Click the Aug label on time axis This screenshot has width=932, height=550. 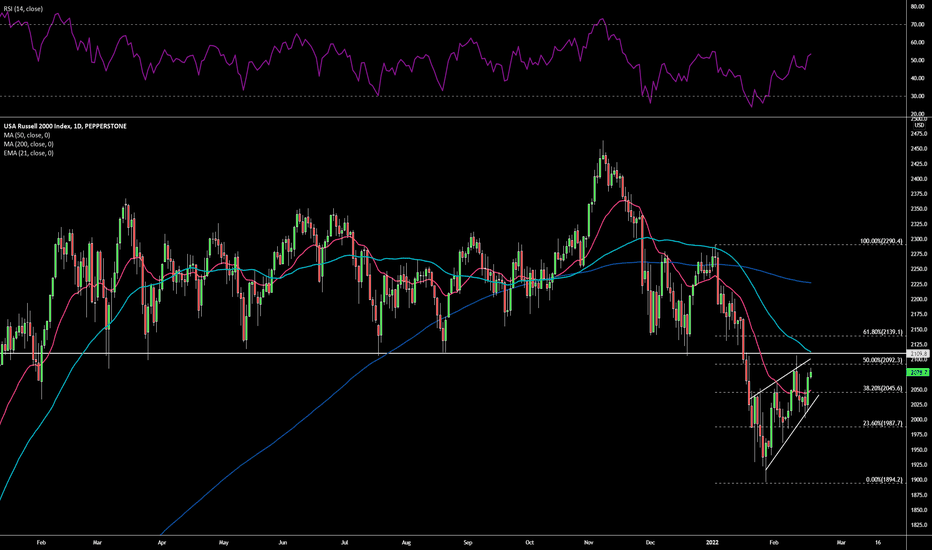point(406,542)
